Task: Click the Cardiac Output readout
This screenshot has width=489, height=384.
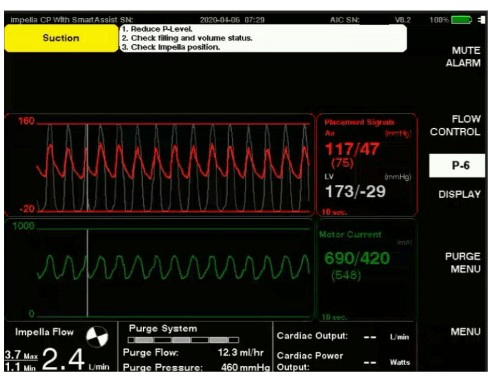Action: [343, 336]
